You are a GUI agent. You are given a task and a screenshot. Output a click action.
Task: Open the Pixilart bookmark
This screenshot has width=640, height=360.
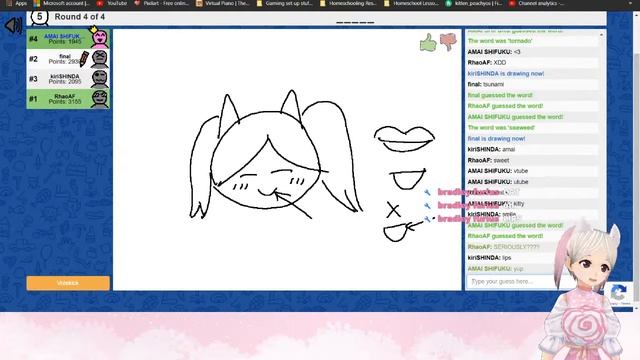click(x=162, y=3)
